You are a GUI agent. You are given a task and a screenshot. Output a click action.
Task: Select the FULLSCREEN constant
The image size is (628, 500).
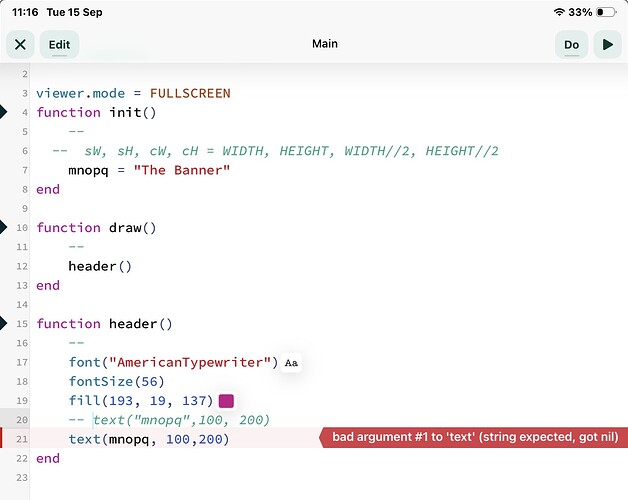point(190,93)
